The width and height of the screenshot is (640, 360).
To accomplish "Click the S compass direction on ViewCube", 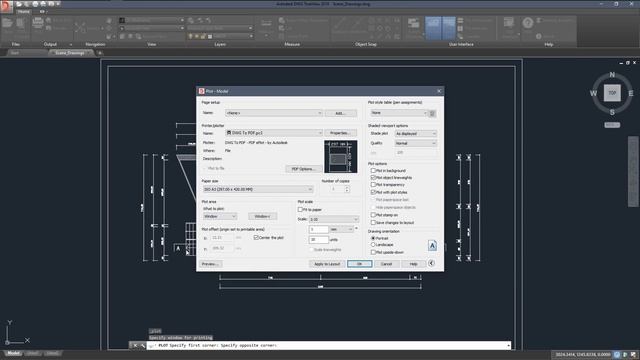I will tap(612, 112).
